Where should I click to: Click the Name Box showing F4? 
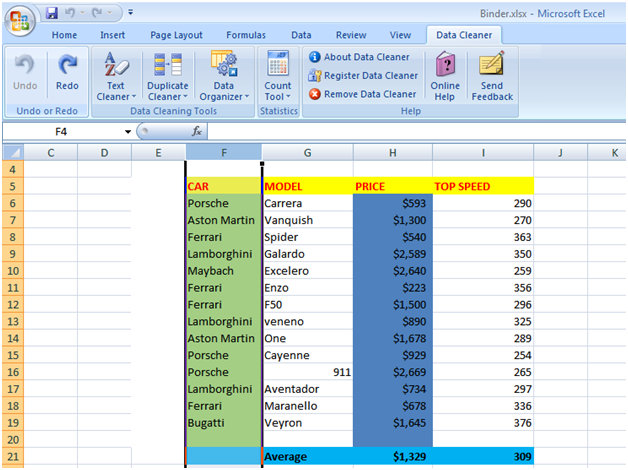tap(61, 132)
